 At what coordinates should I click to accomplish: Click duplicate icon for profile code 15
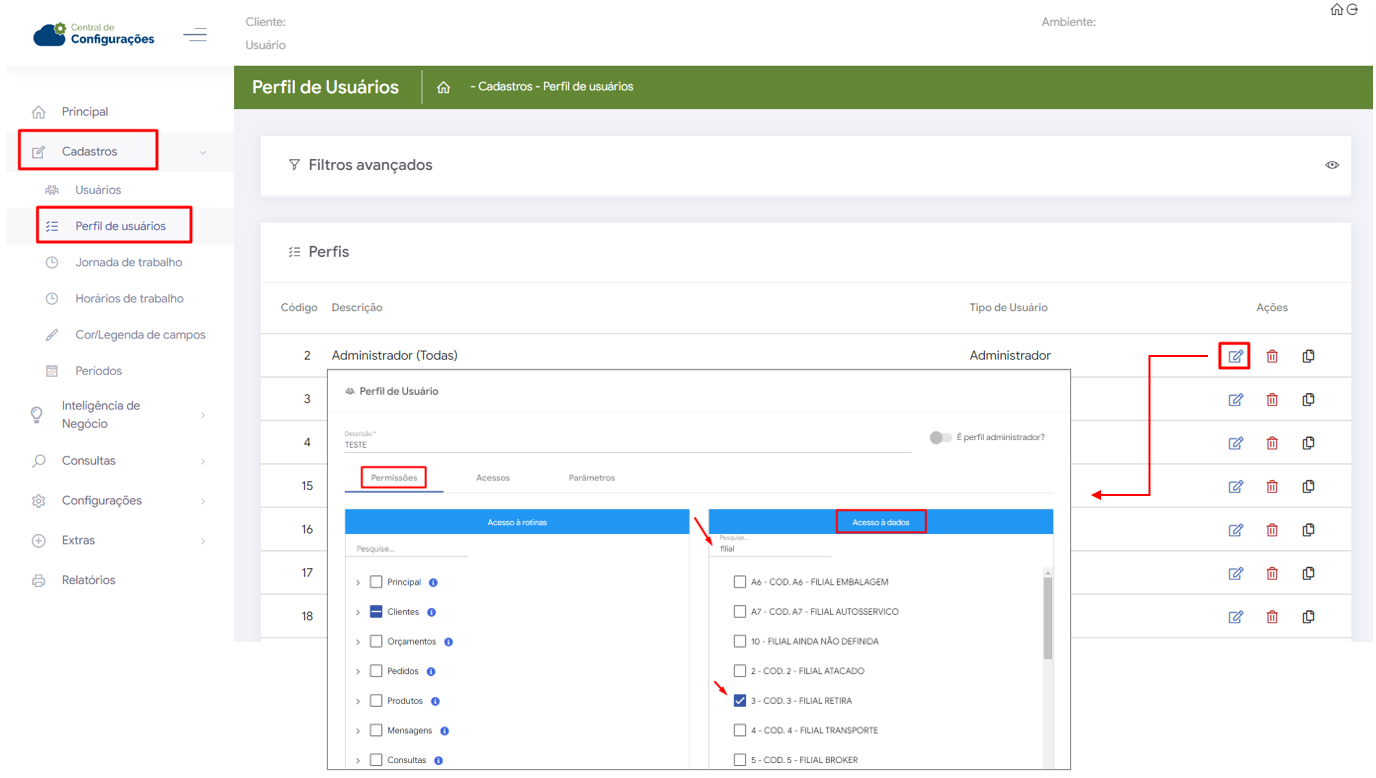tap(1308, 487)
